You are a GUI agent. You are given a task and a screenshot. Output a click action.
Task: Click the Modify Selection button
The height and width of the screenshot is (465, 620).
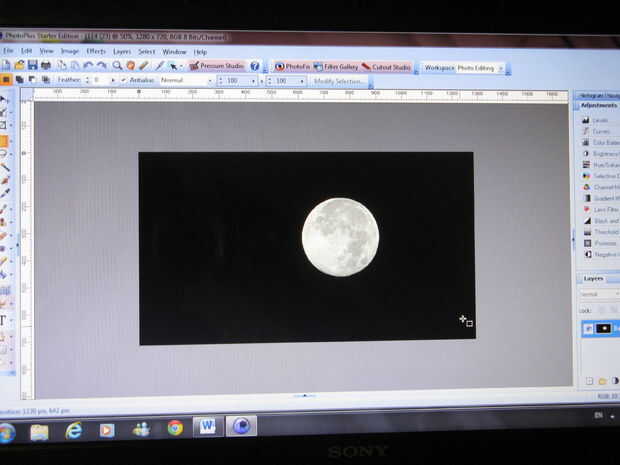pos(338,81)
